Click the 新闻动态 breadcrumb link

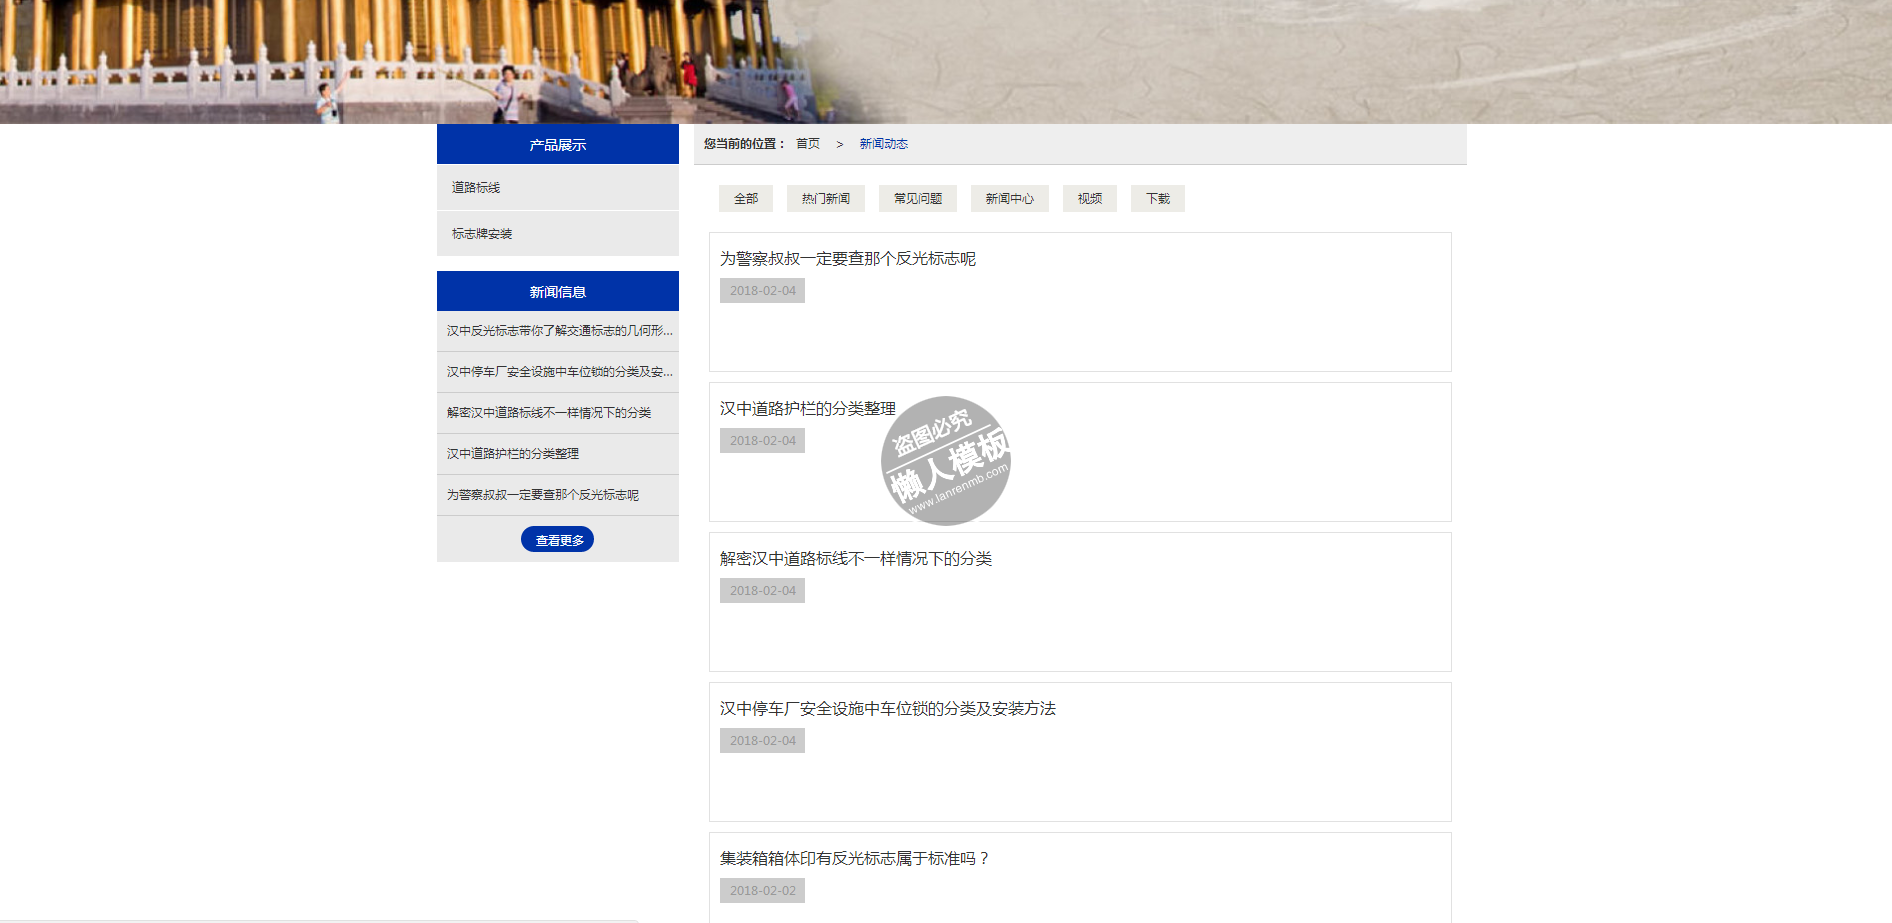883,144
